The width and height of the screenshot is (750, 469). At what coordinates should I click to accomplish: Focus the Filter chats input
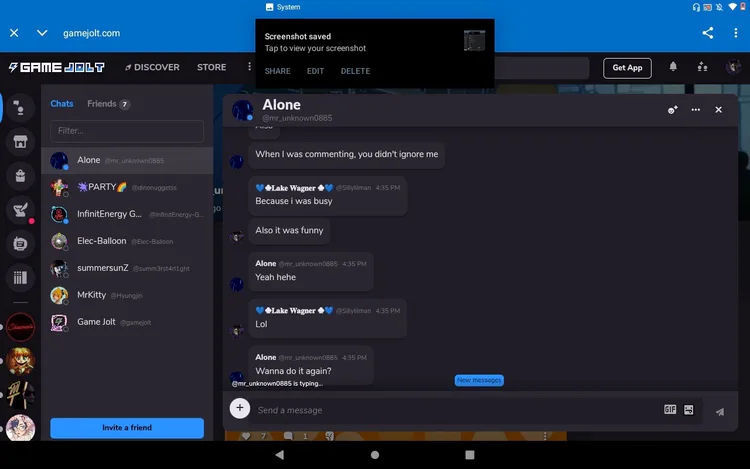127,131
